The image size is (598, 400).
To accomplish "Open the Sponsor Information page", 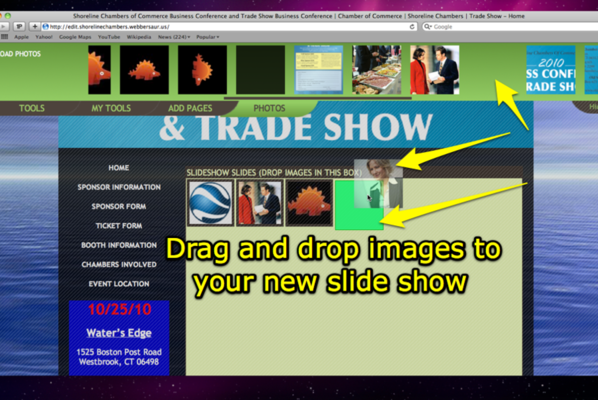I will pos(119,187).
